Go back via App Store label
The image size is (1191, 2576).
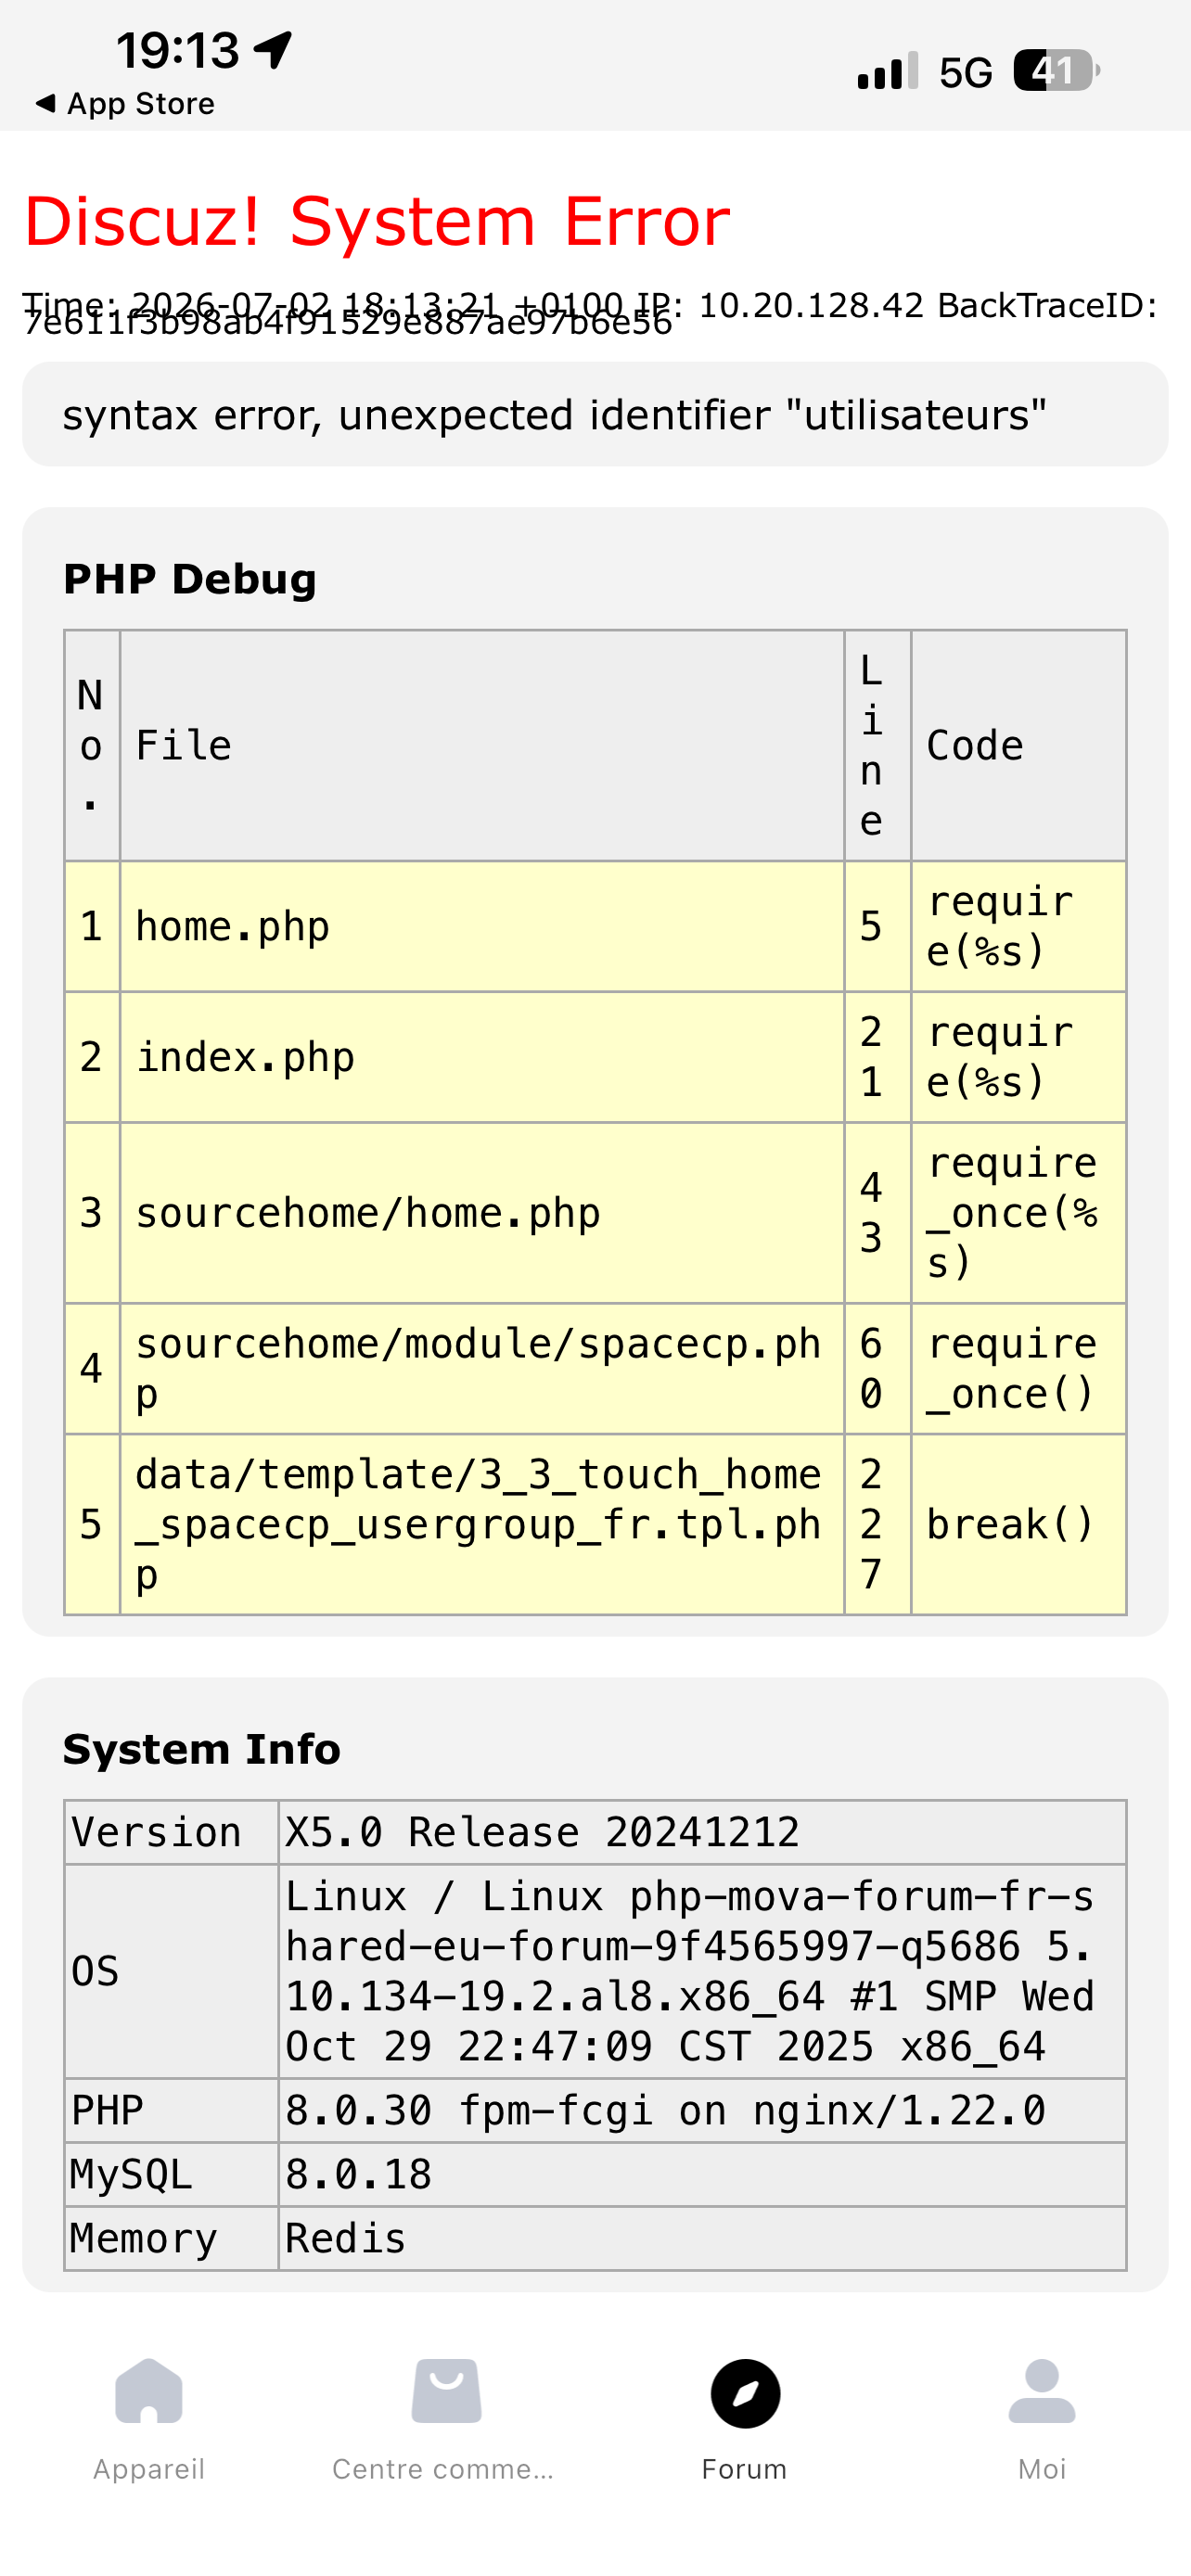[x=141, y=103]
